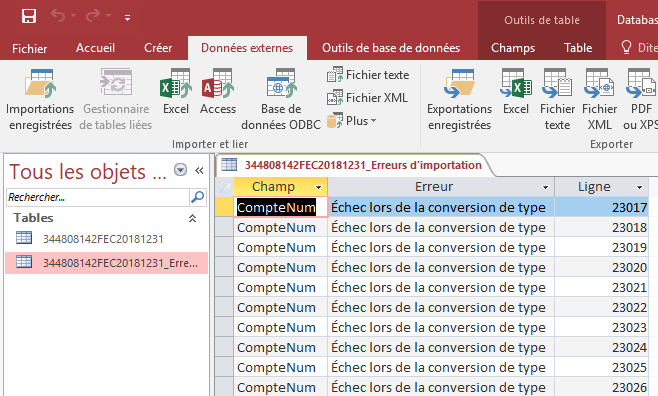Open the Undo history dropdown arrow
This screenshot has height=396, width=658.
click(73, 16)
